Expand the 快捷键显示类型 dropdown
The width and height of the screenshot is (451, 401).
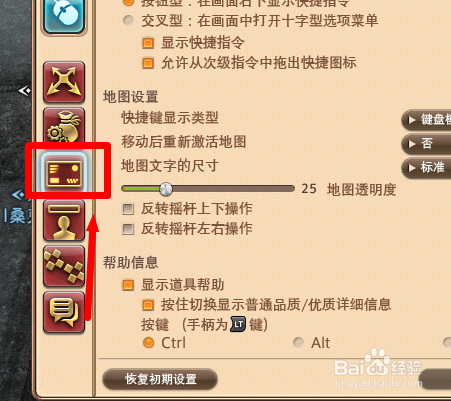426,120
